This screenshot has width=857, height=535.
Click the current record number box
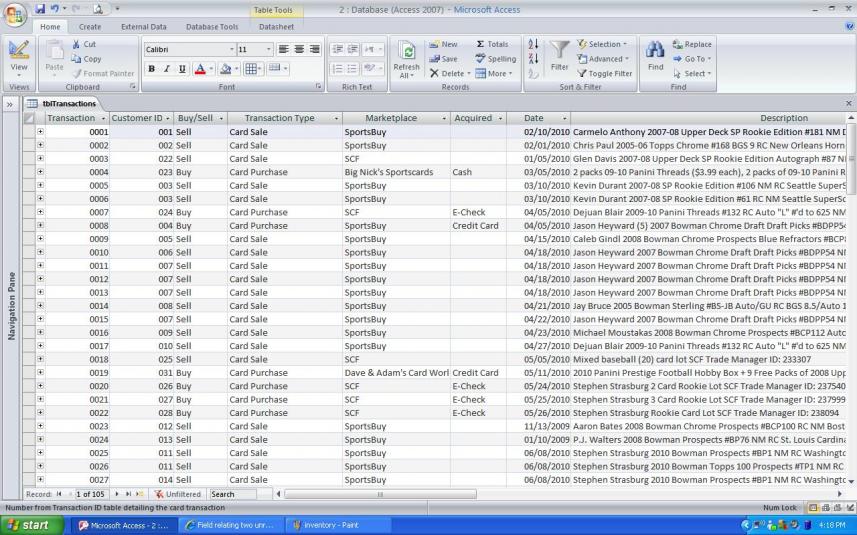[x=91, y=494]
